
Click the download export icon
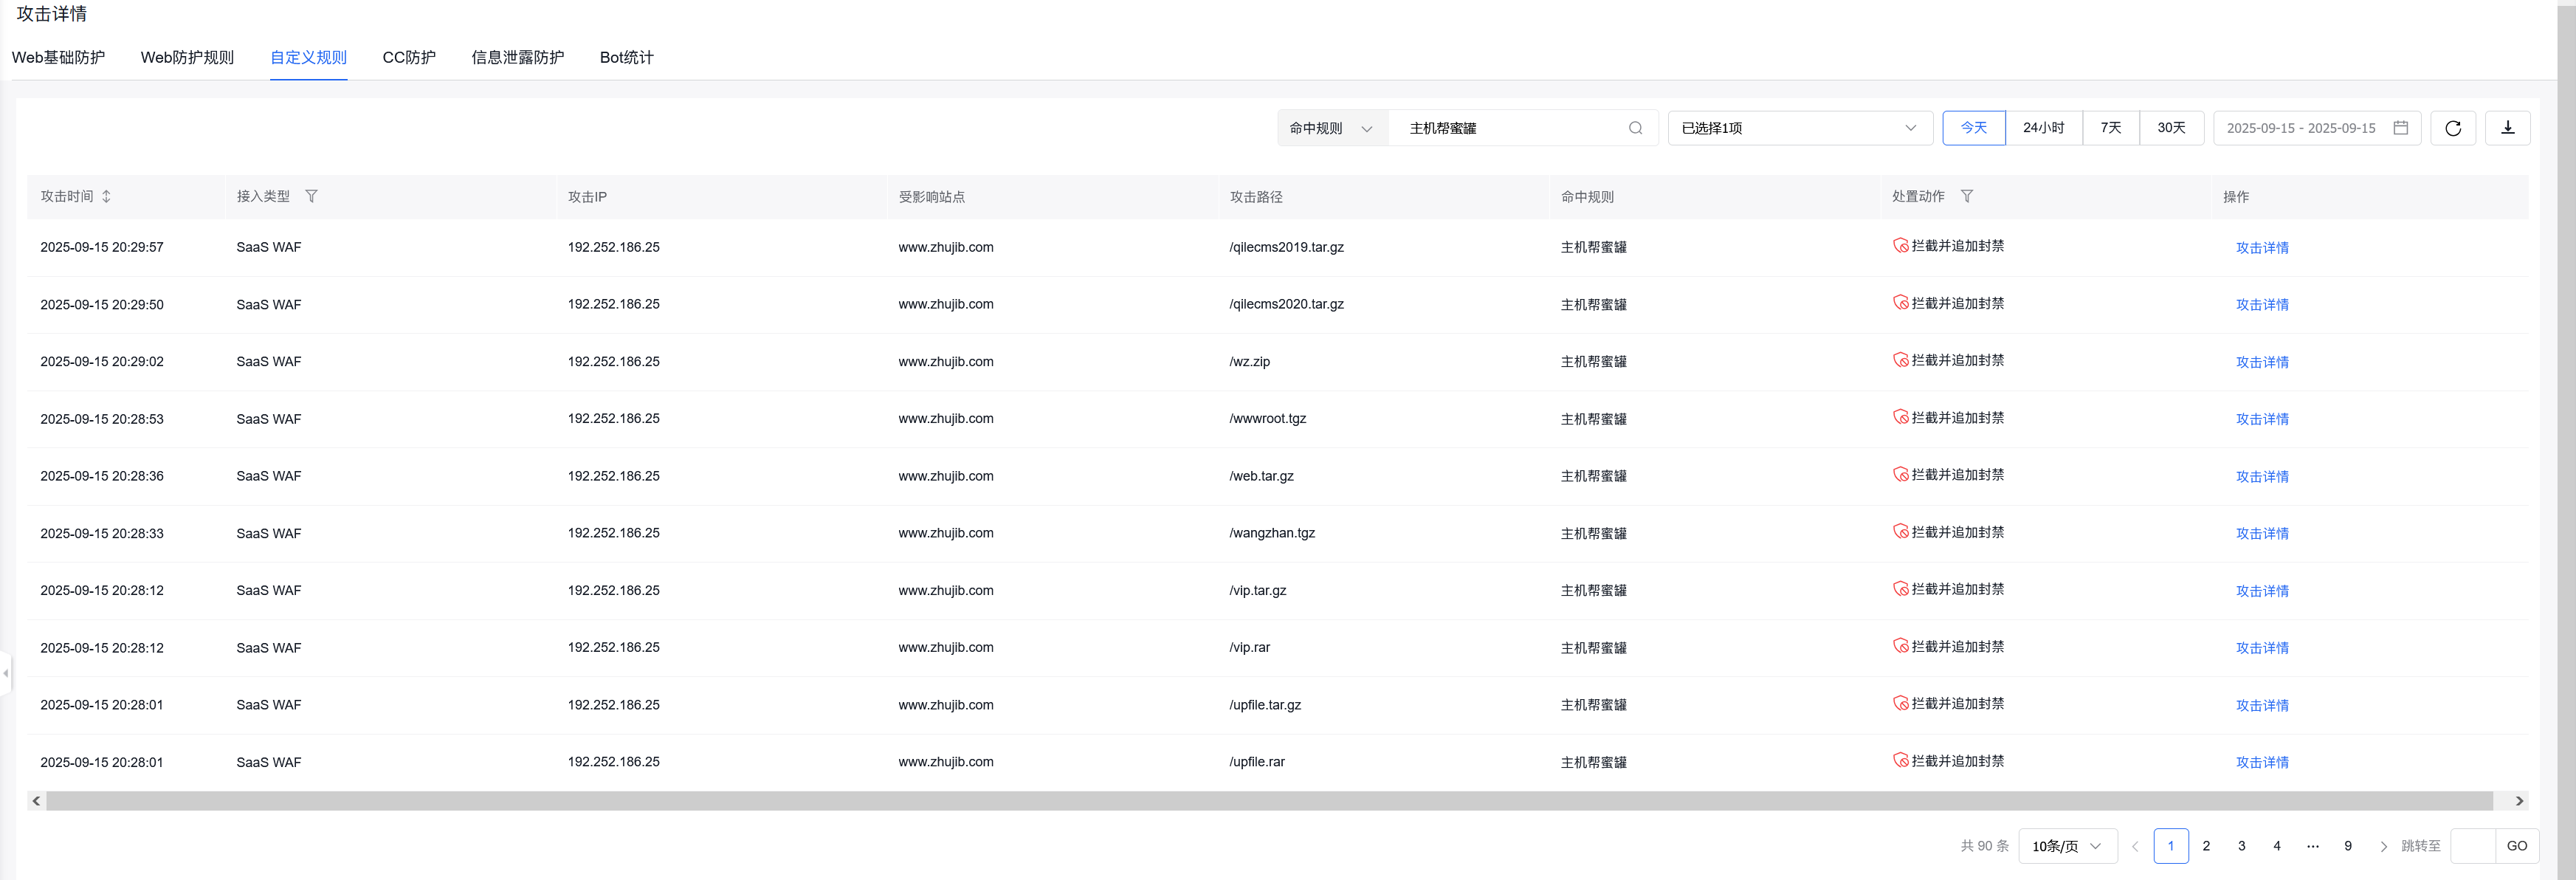tap(2507, 128)
